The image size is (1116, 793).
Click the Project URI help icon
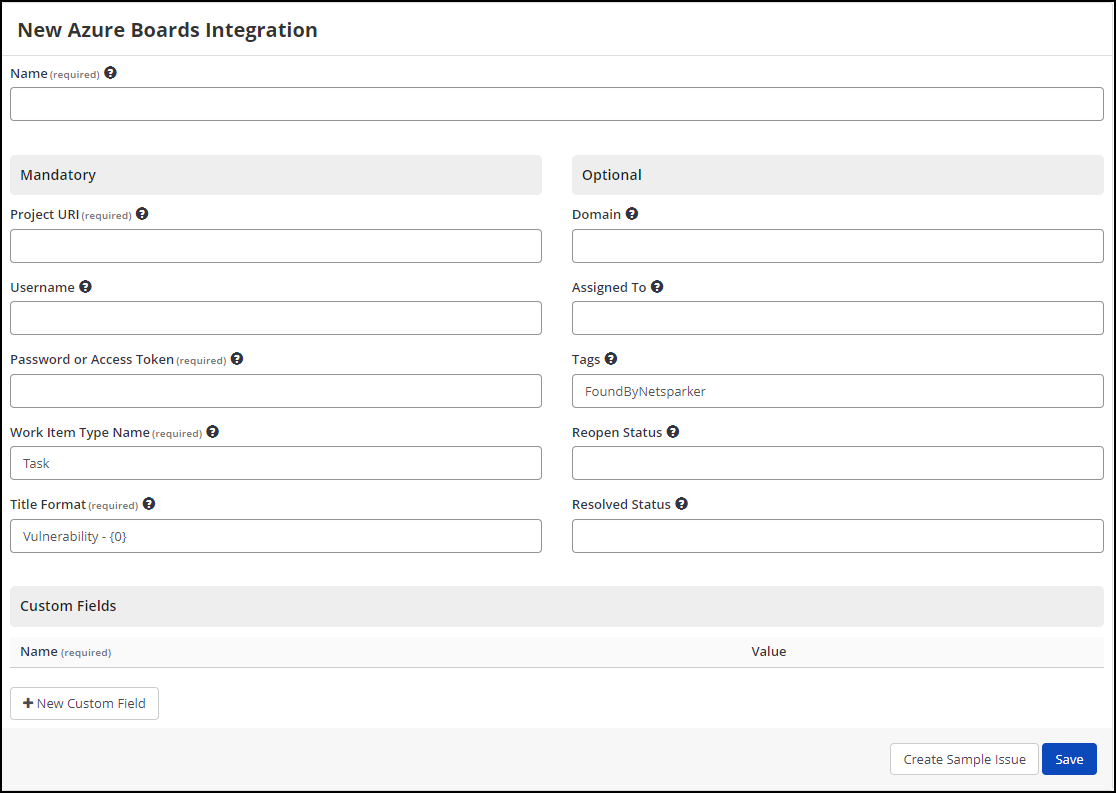click(142, 214)
